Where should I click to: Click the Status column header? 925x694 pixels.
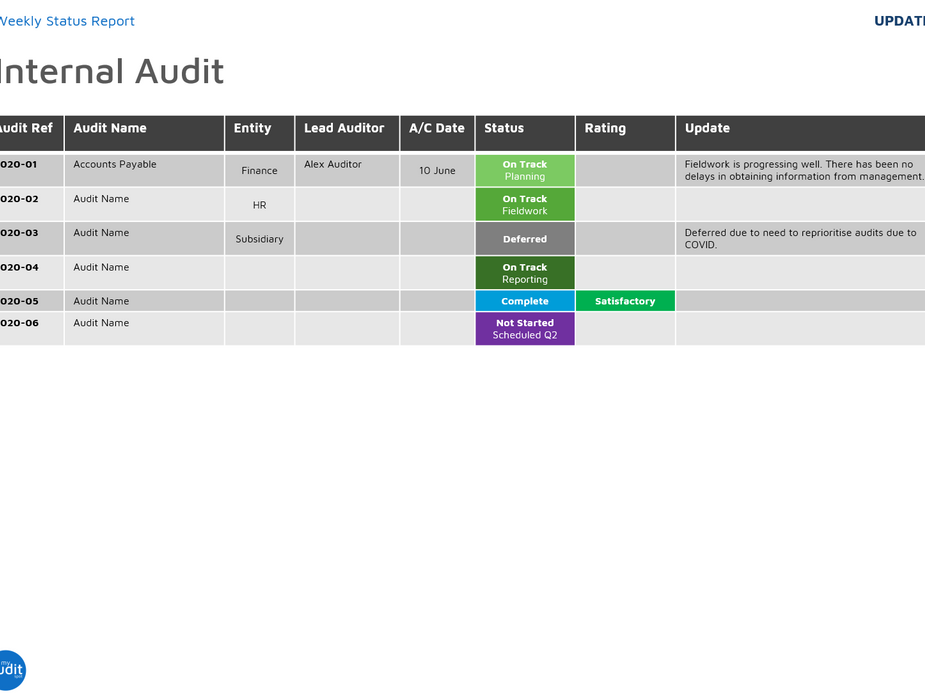pos(525,133)
